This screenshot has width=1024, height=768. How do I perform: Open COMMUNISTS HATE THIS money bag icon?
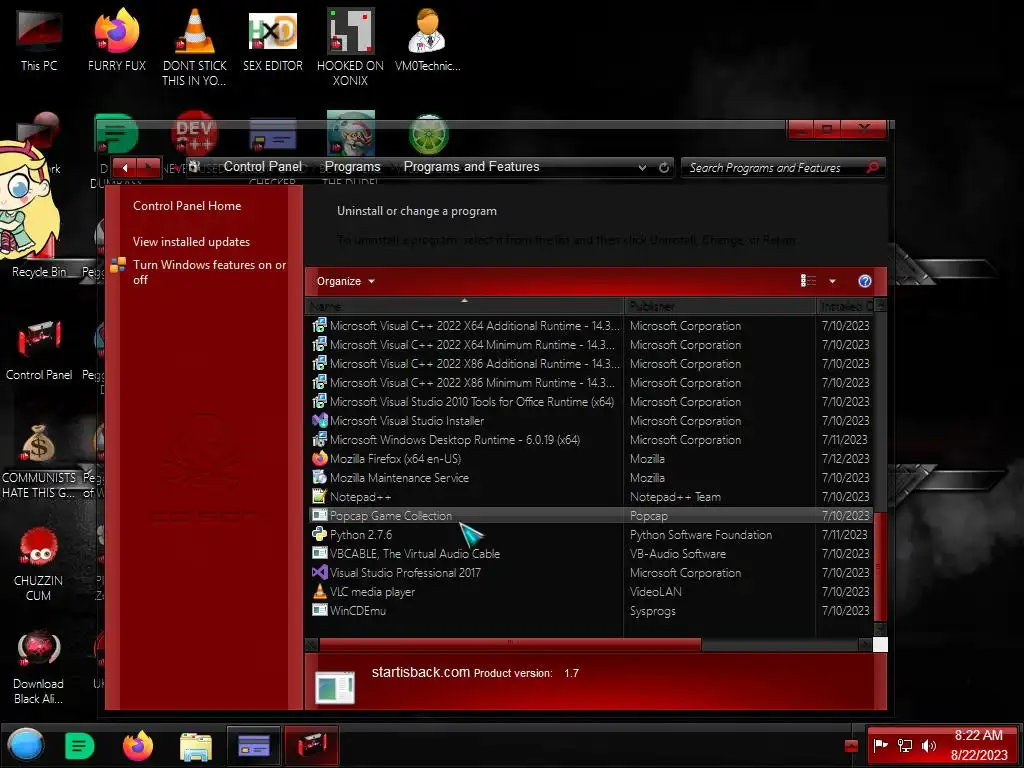[39, 462]
